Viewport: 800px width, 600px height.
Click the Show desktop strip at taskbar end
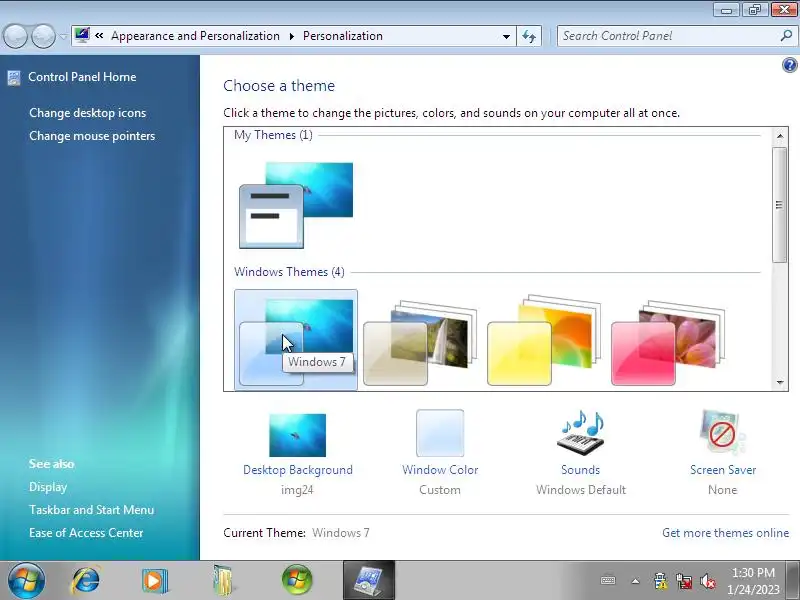pos(793,580)
